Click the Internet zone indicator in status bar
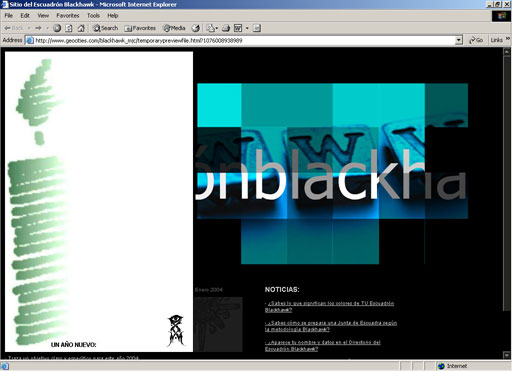The width and height of the screenshot is (512, 371). [453, 366]
